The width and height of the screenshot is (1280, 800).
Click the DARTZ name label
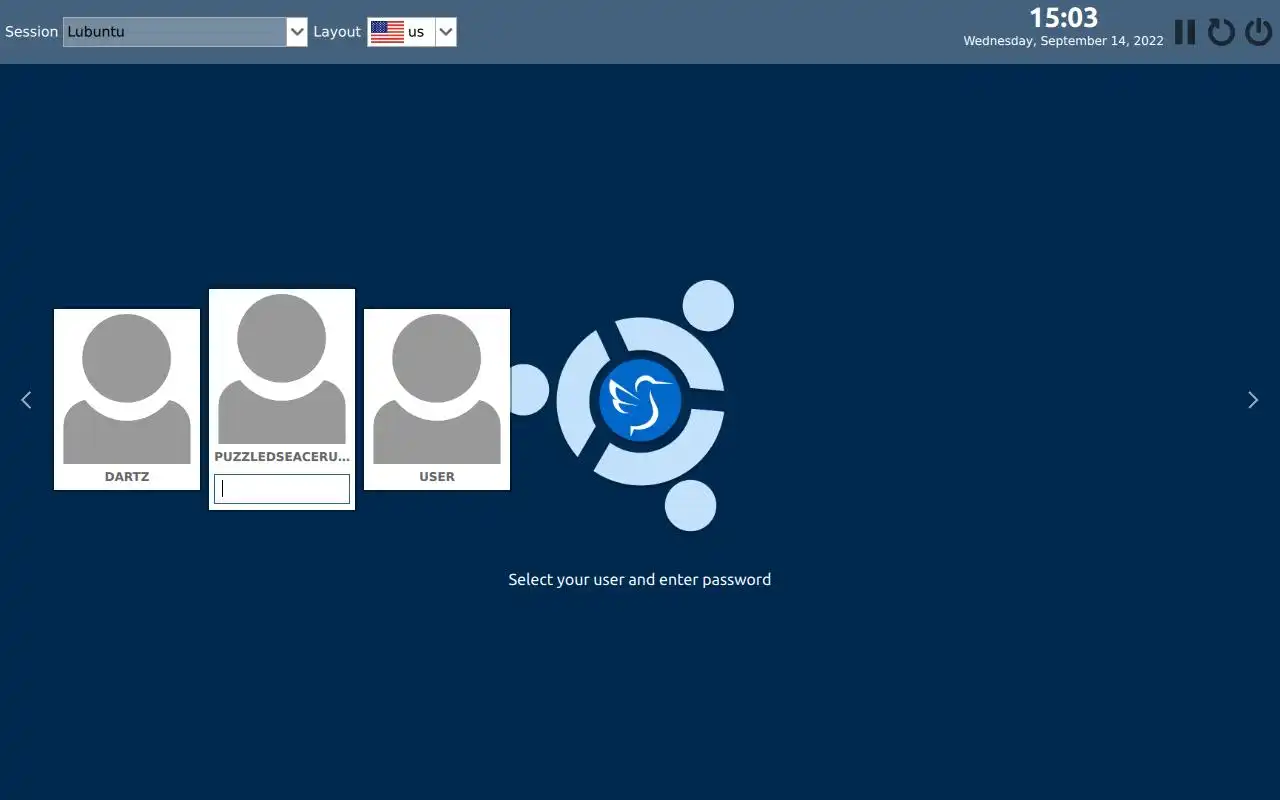tap(127, 477)
